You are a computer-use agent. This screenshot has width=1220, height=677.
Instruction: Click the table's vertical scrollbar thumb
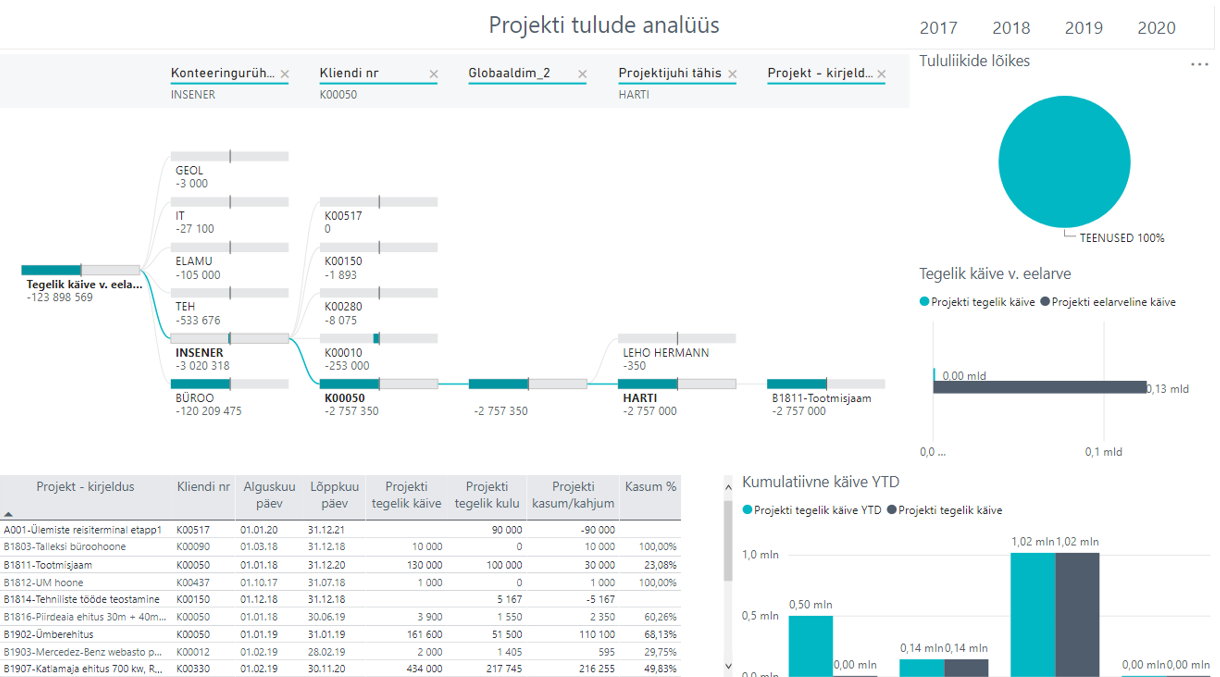(x=727, y=539)
